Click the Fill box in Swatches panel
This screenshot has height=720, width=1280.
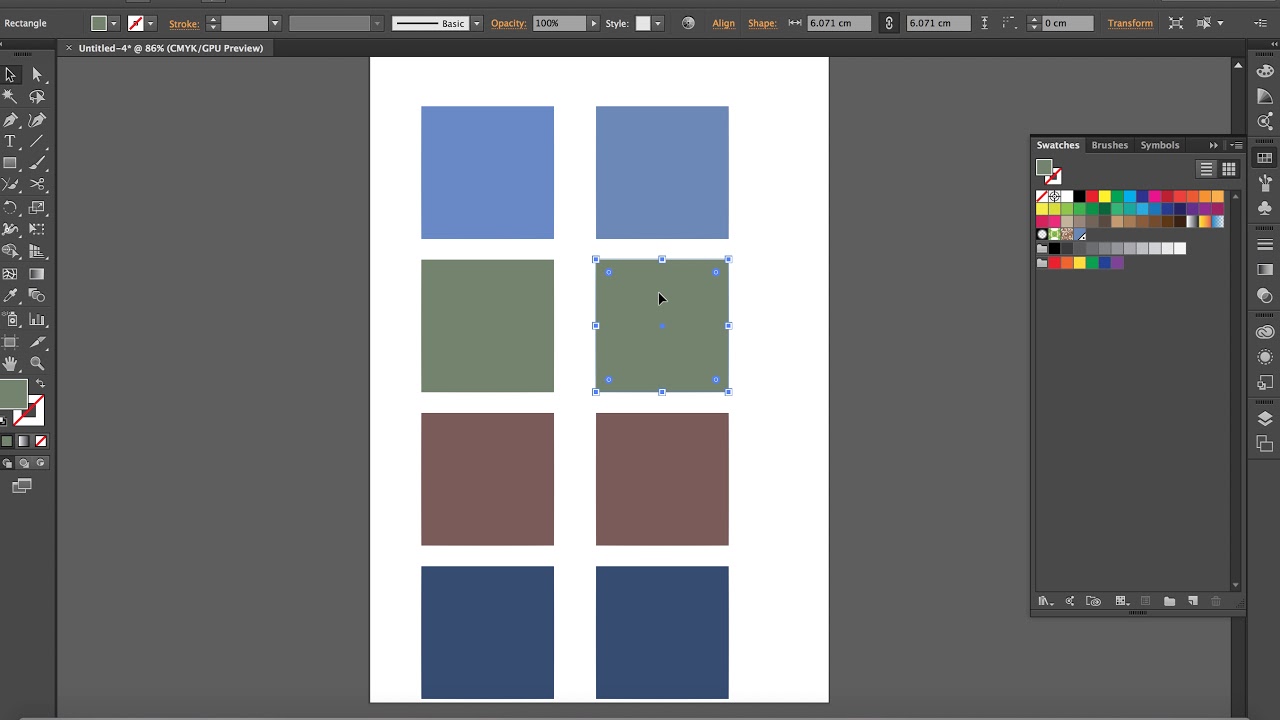[x=1044, y=167]
